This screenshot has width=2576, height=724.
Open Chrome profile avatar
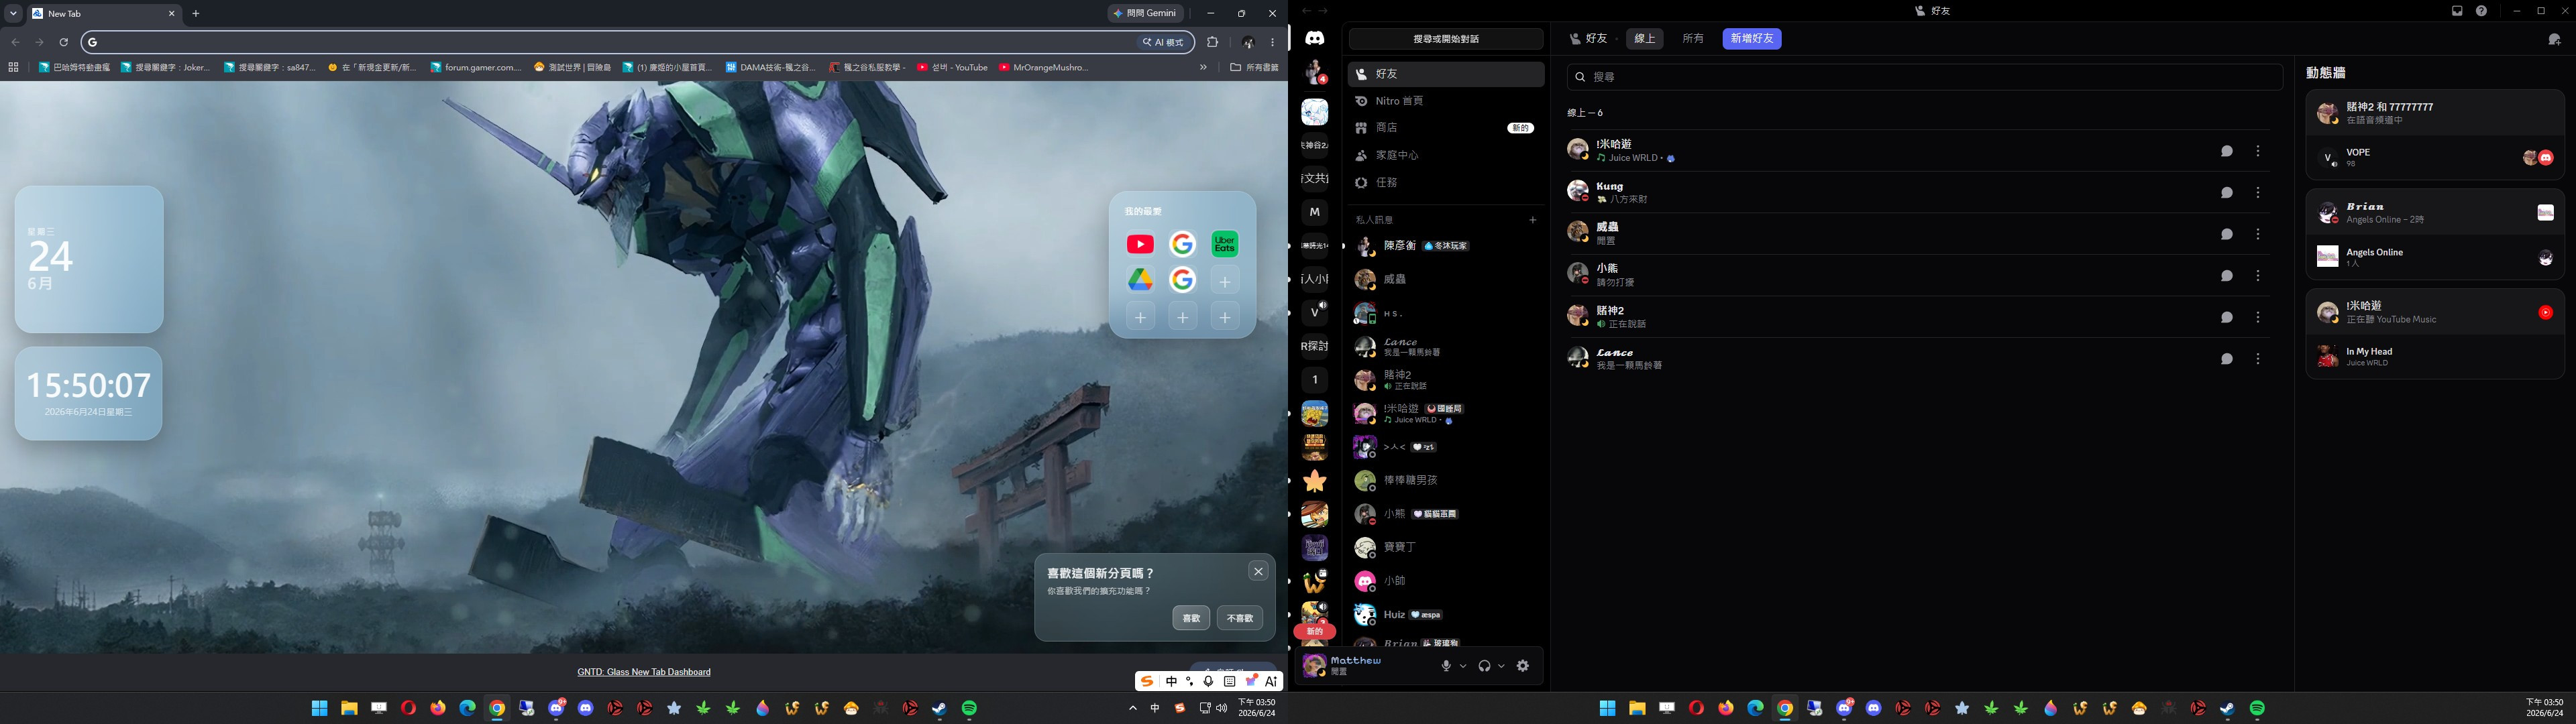[1248, 42]
